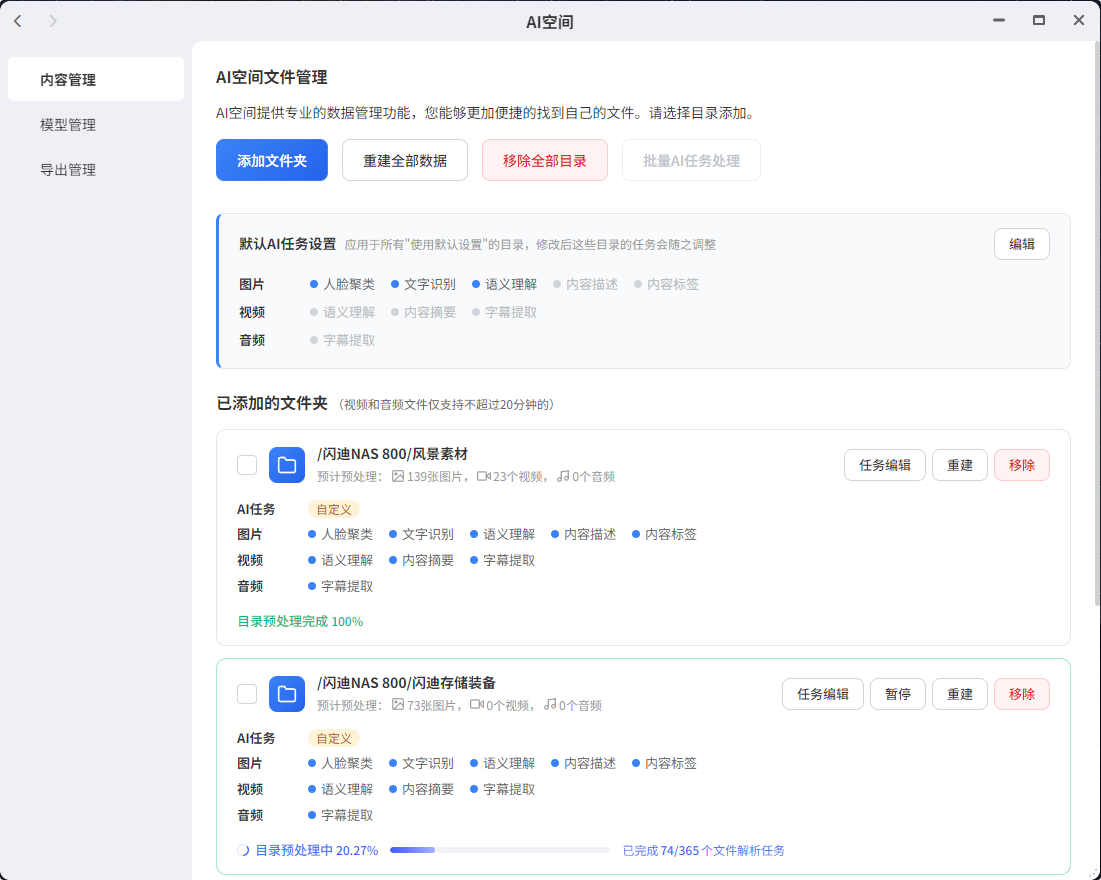The width and height of the screenshot is (1101, 880).
Task: Go back using the back arrow
Action: pos(18,21)
